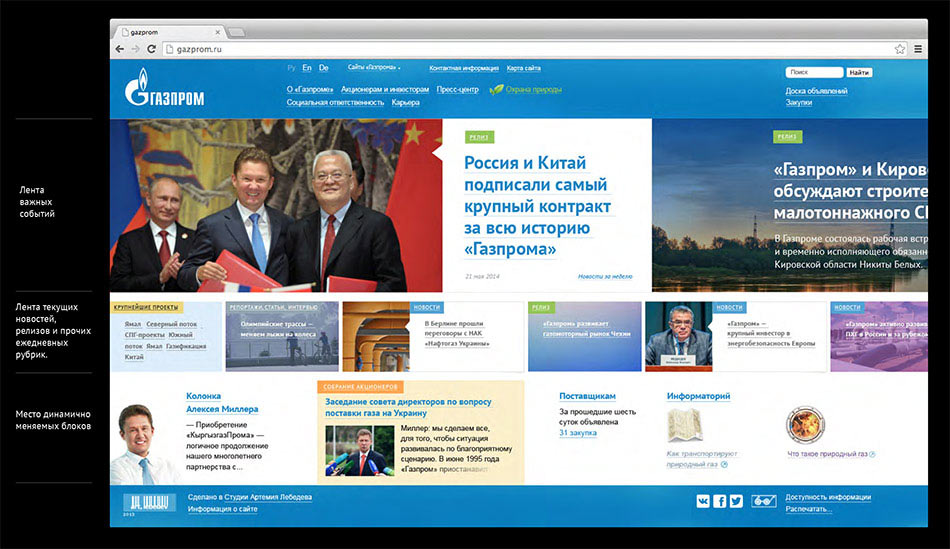Open «Информация о сайте» footer link

point(222,509)
